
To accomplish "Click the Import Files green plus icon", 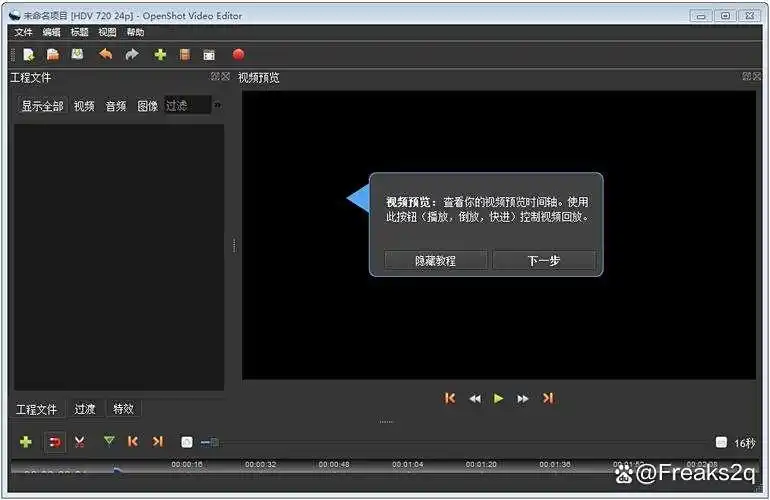I will tap(160, 55).
